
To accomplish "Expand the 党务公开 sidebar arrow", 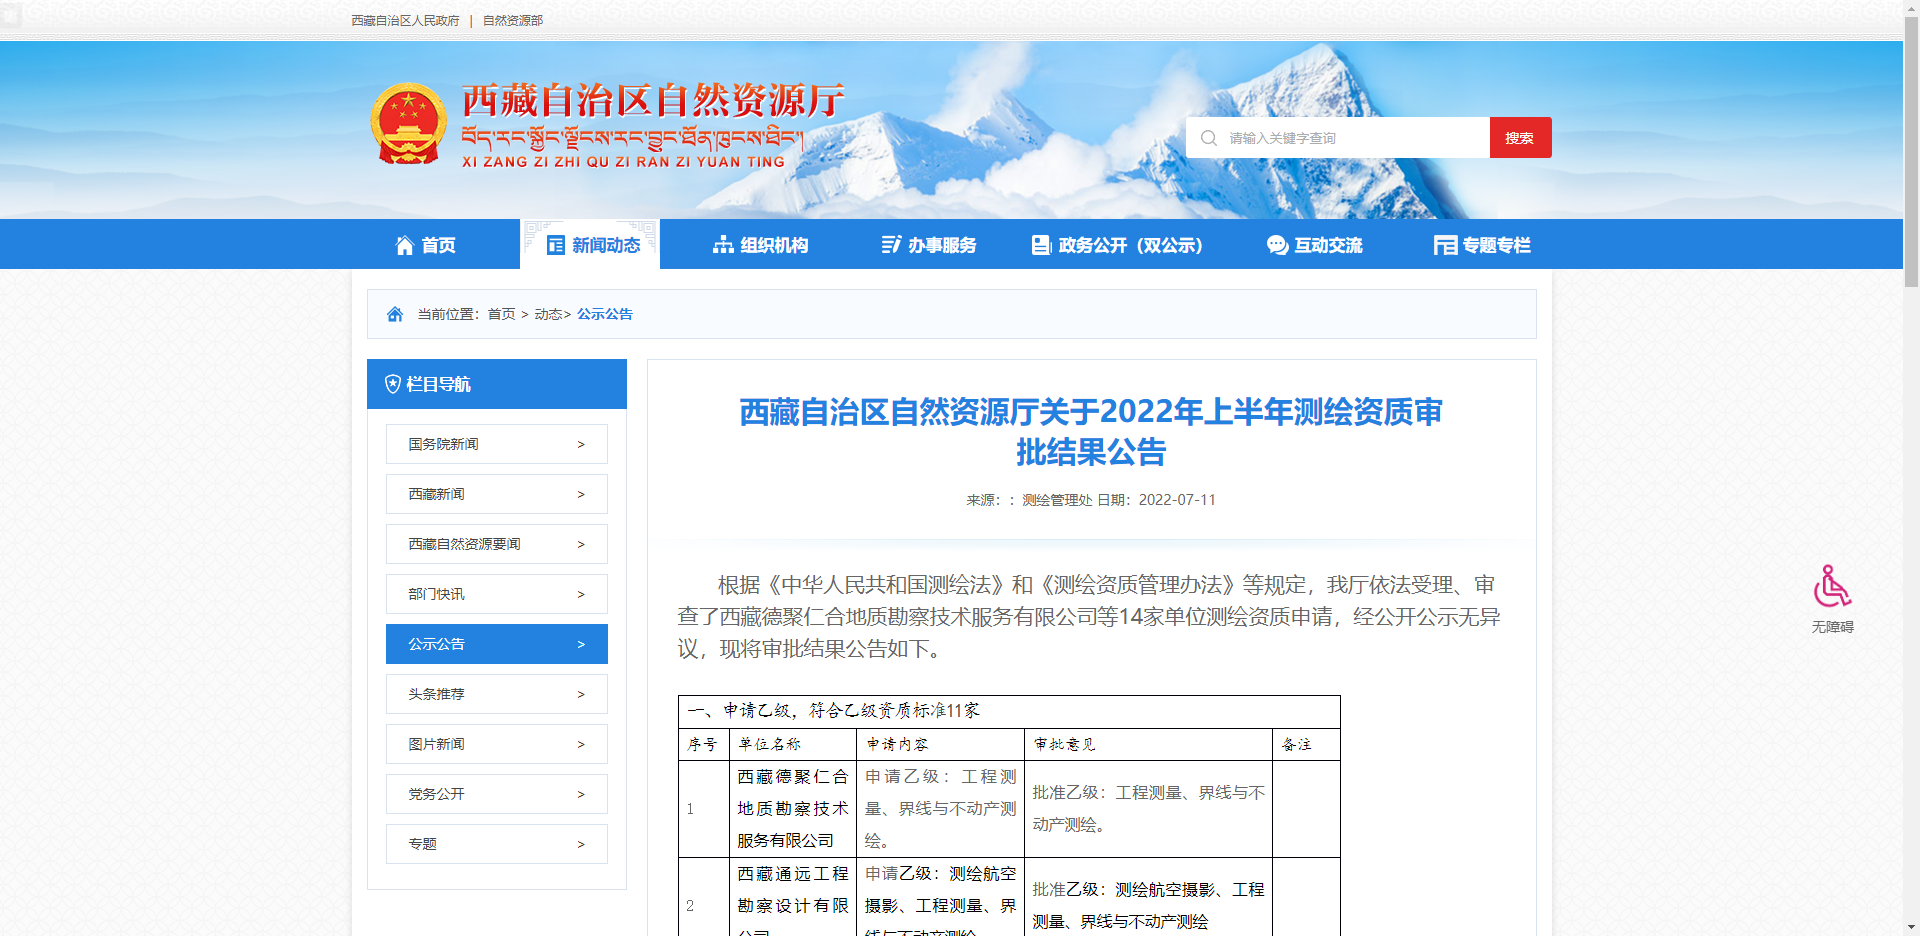I will [581, 794].
